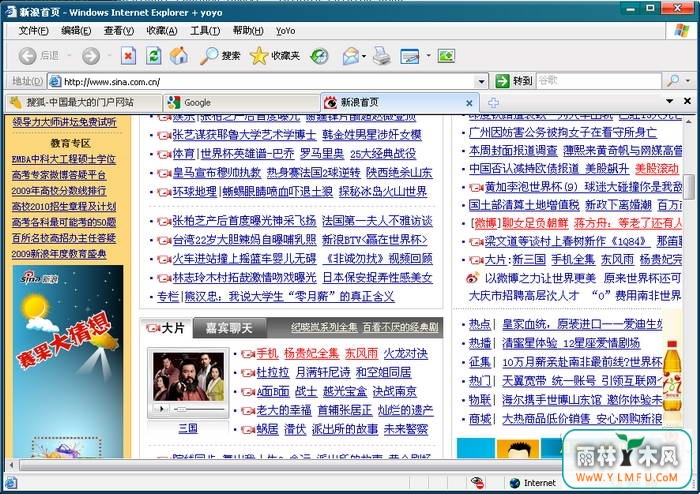Go to home page via house icon
This screenshot has height=494, width=700.
[x=179, y=56]
